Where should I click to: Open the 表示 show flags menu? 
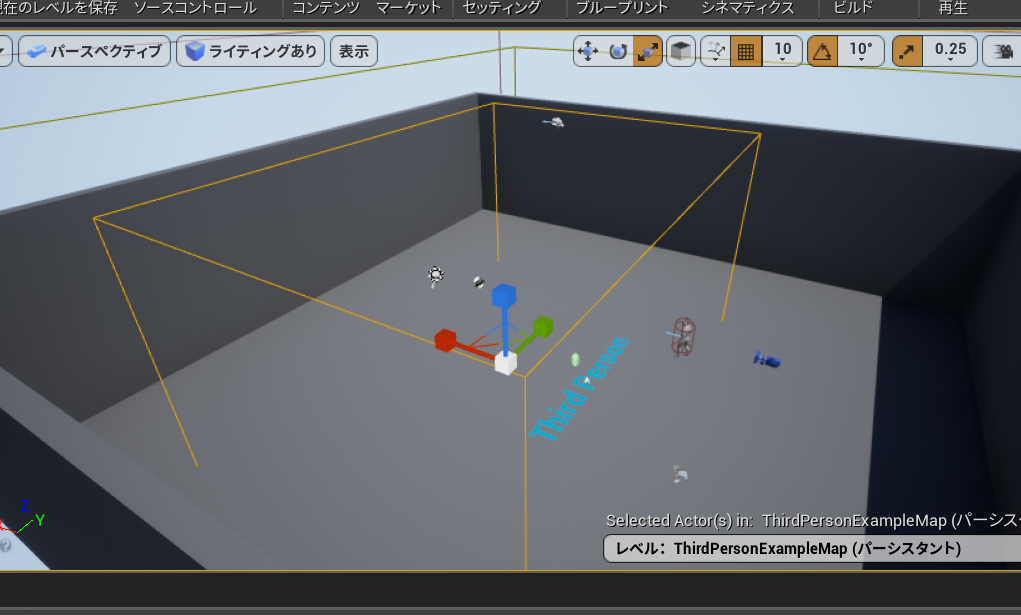point(354,51)
